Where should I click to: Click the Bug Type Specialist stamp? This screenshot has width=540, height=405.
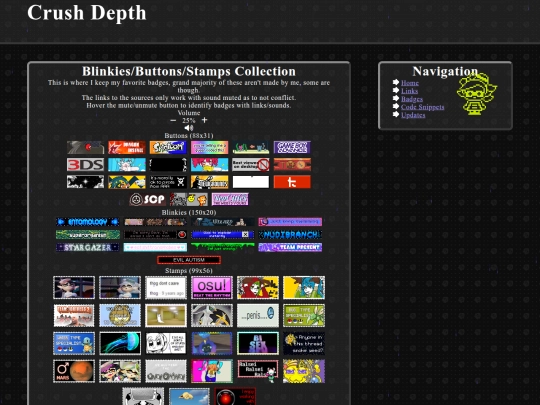tap(304, 315)
